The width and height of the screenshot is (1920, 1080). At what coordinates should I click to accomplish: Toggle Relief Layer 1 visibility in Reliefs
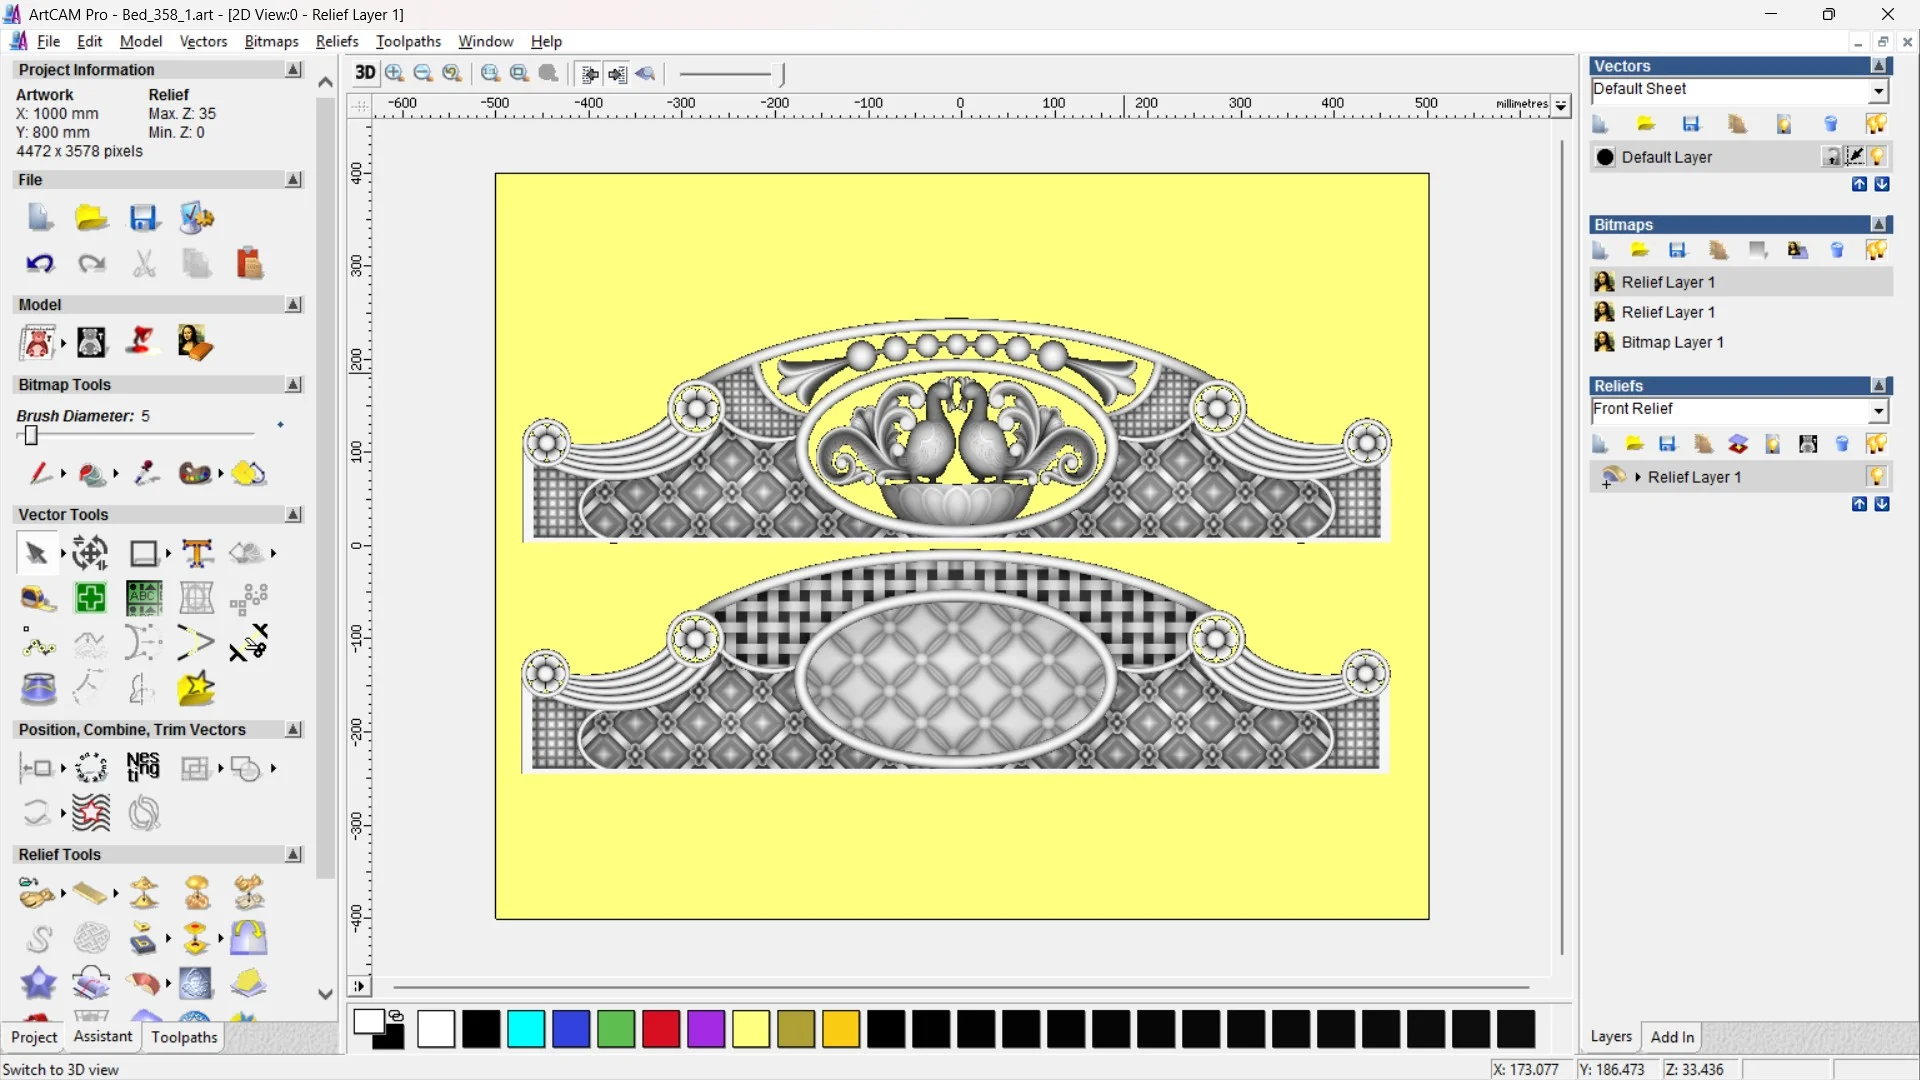(x=1877, y=477)
